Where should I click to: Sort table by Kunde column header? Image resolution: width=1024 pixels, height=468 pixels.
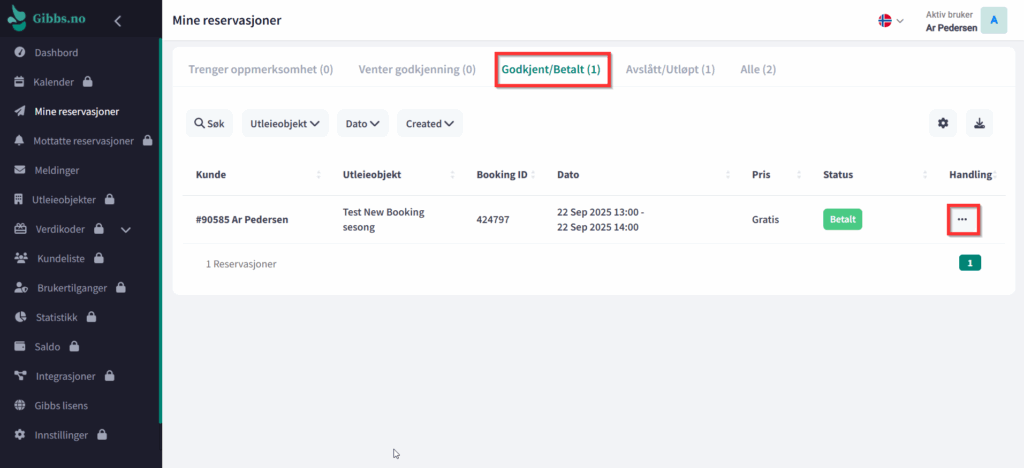(x=211, y=174)
